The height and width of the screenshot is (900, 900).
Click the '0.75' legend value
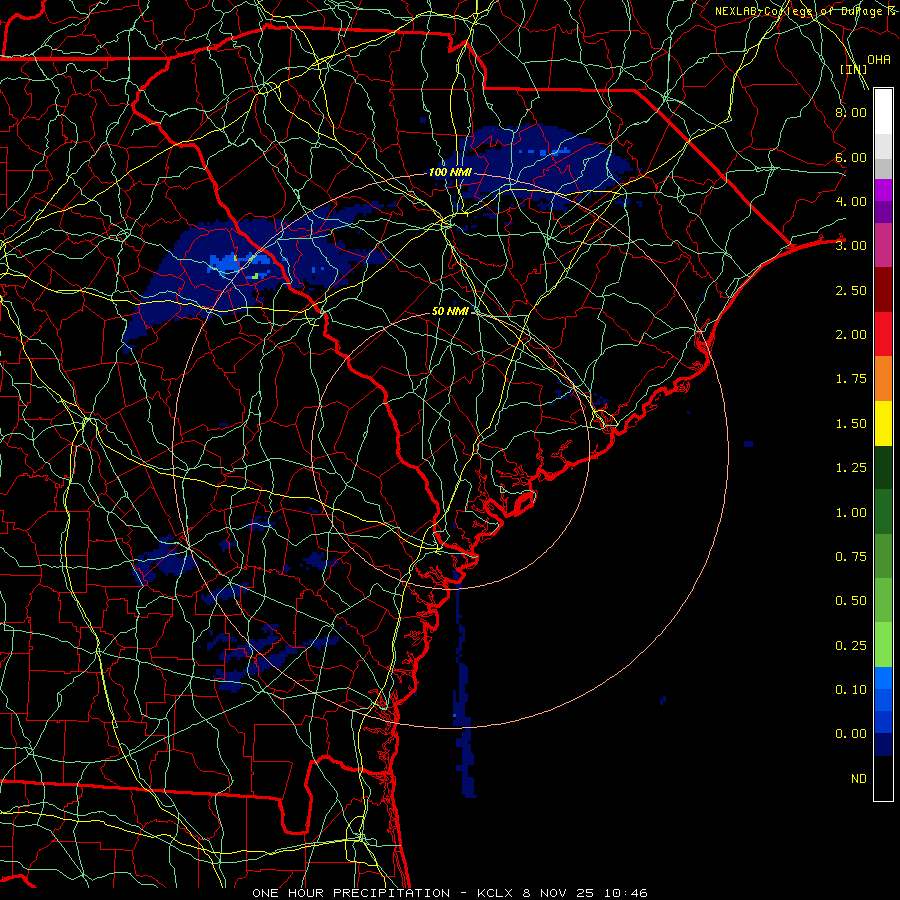tap(851, 557)
